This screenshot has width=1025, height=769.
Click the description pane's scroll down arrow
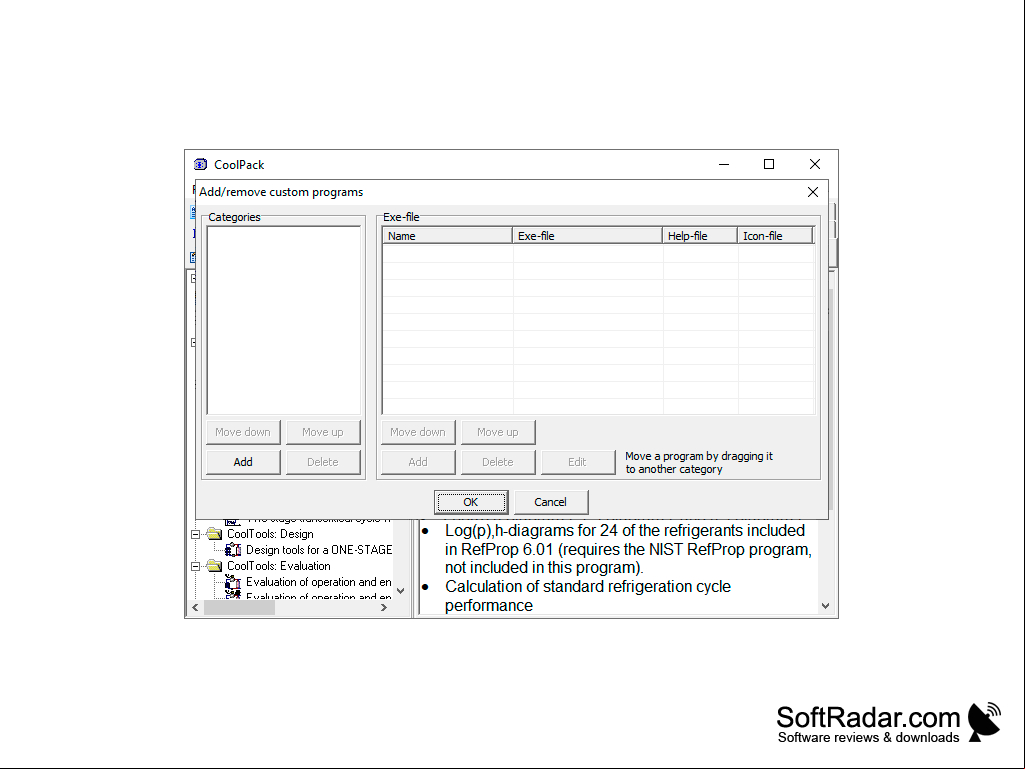825,606
